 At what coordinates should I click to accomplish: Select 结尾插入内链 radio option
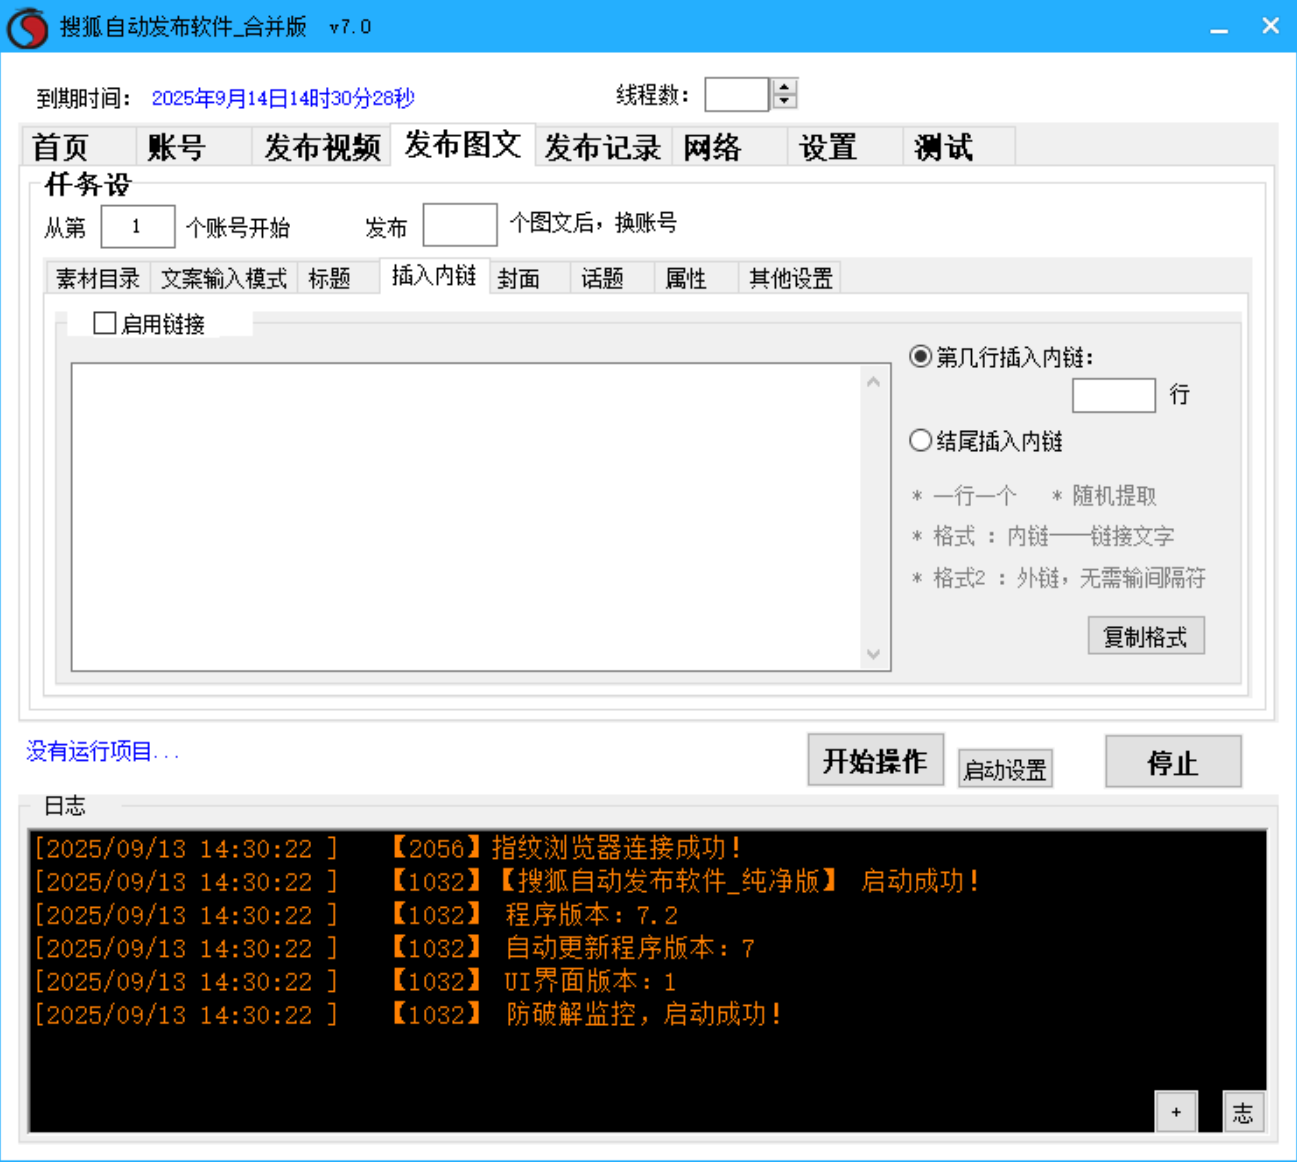click(x=920, y=441)
